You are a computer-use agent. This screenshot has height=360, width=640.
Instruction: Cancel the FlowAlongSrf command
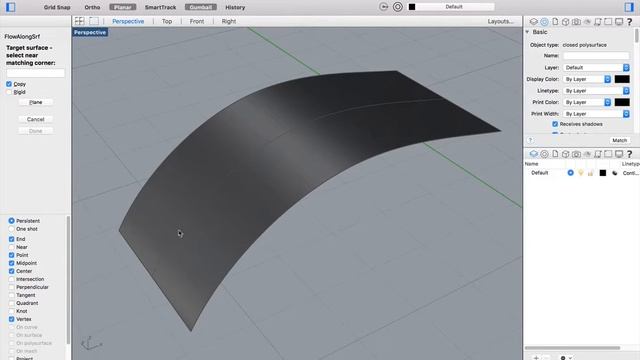(x=36, y=119)
